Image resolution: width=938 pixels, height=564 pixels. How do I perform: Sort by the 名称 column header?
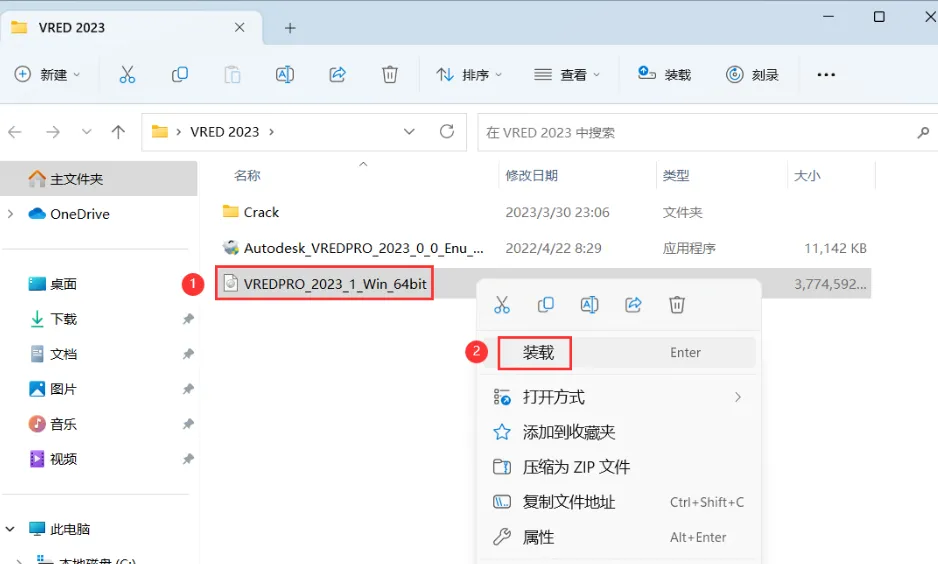tap(247, 175)
